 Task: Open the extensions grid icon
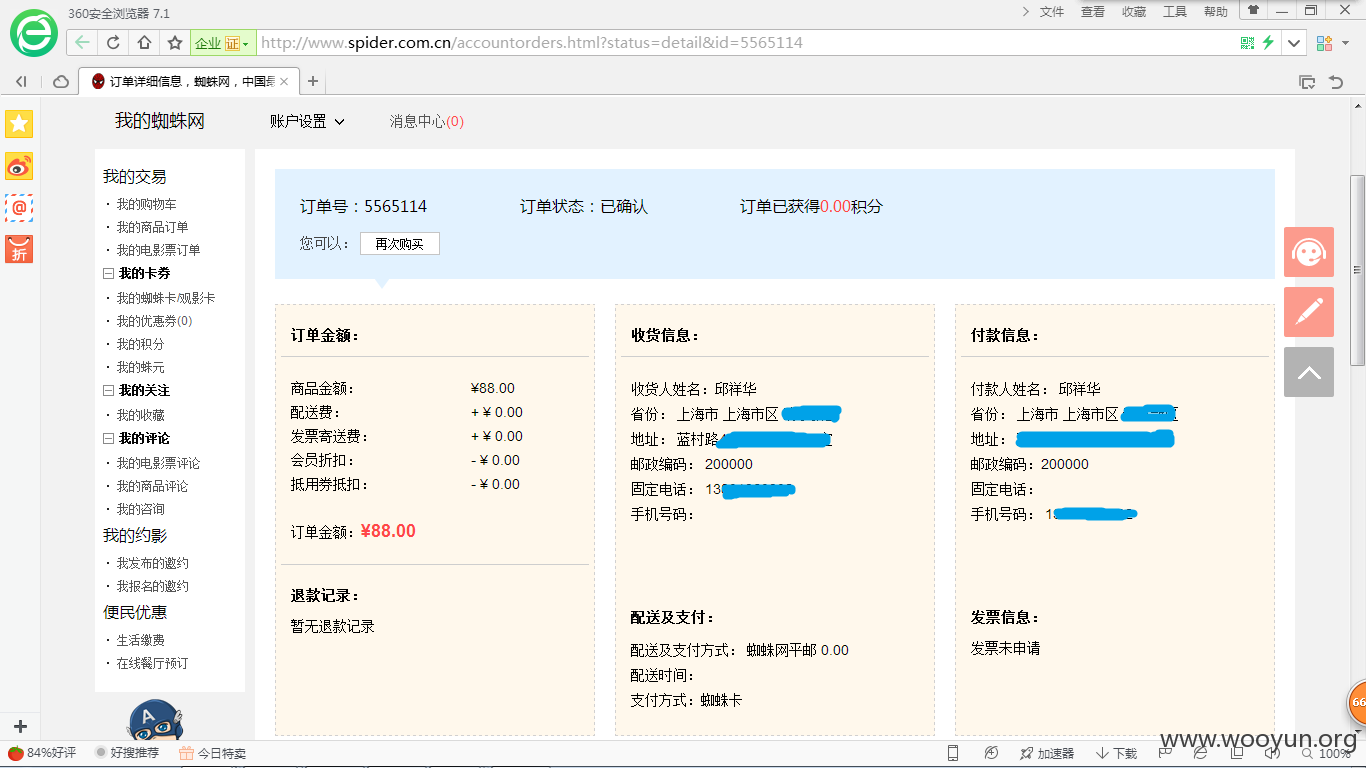tap(1324, 43)
